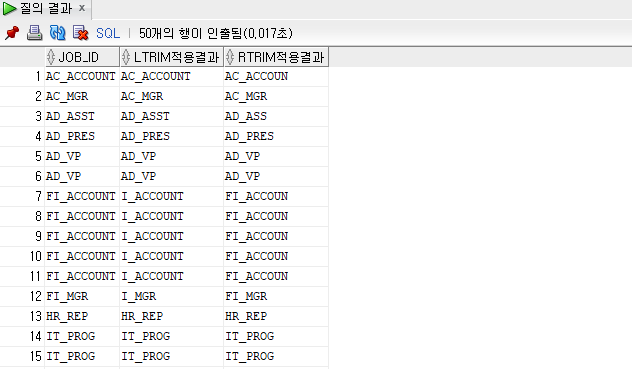Select row 10 LTRIM cell I_ACCOUNT

(x=172, y=256)
